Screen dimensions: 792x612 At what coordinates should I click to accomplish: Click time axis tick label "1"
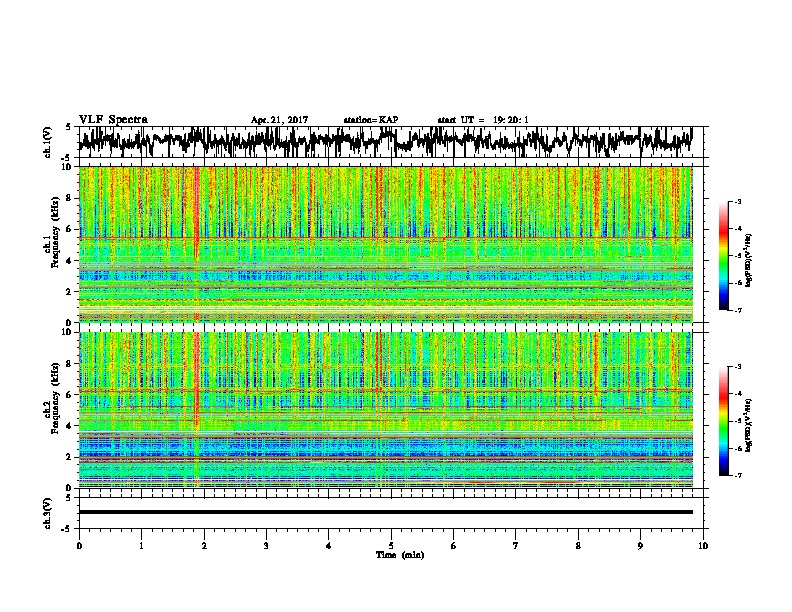[141, 545]
